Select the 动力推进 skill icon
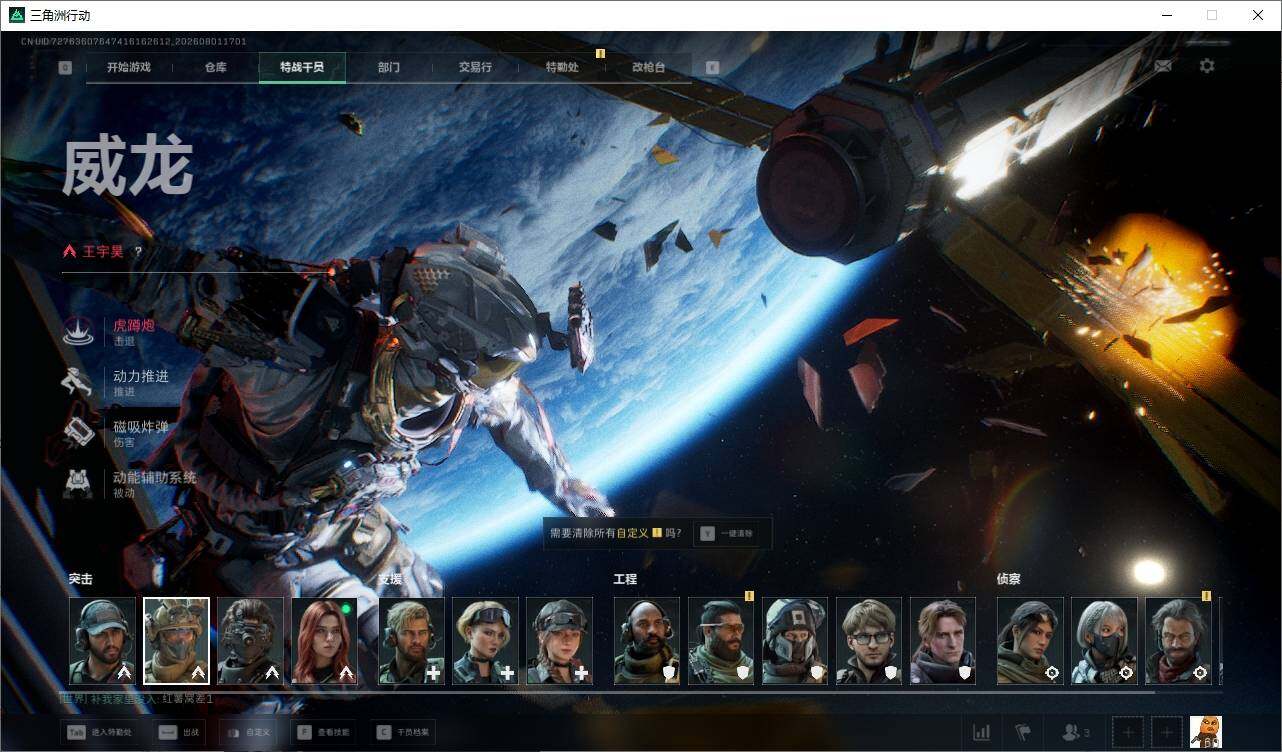 click(78, 382)
